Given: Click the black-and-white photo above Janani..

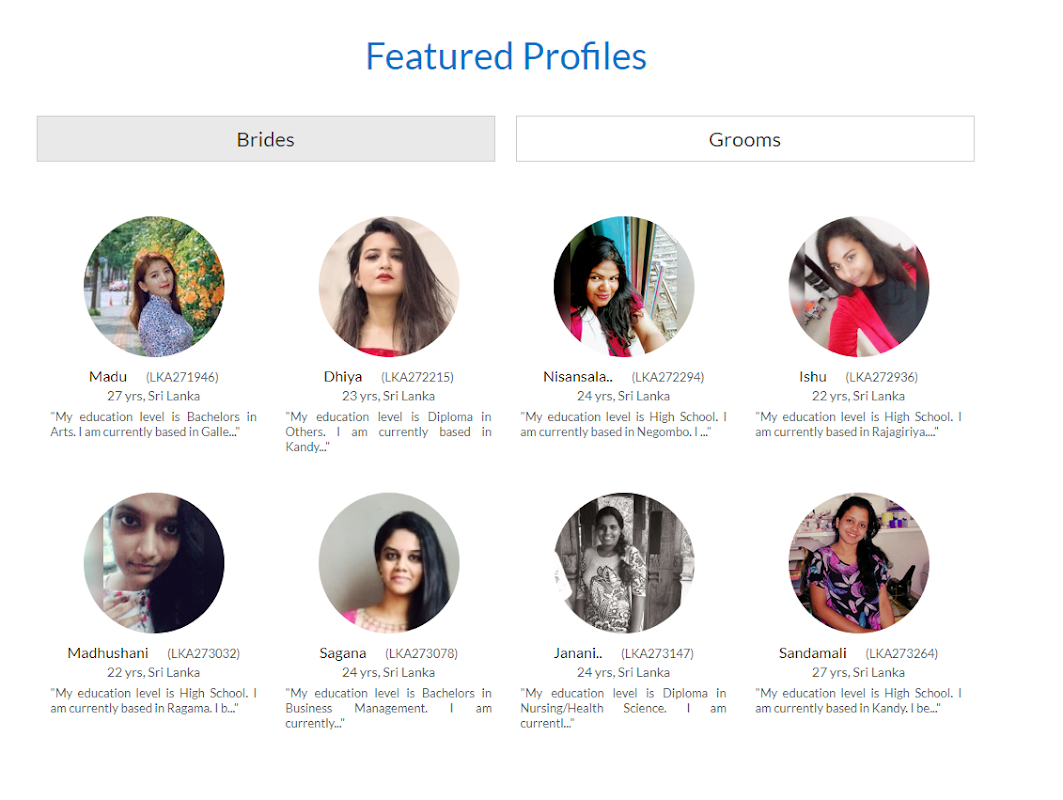Looking at the screenshot, I should 624,563.
